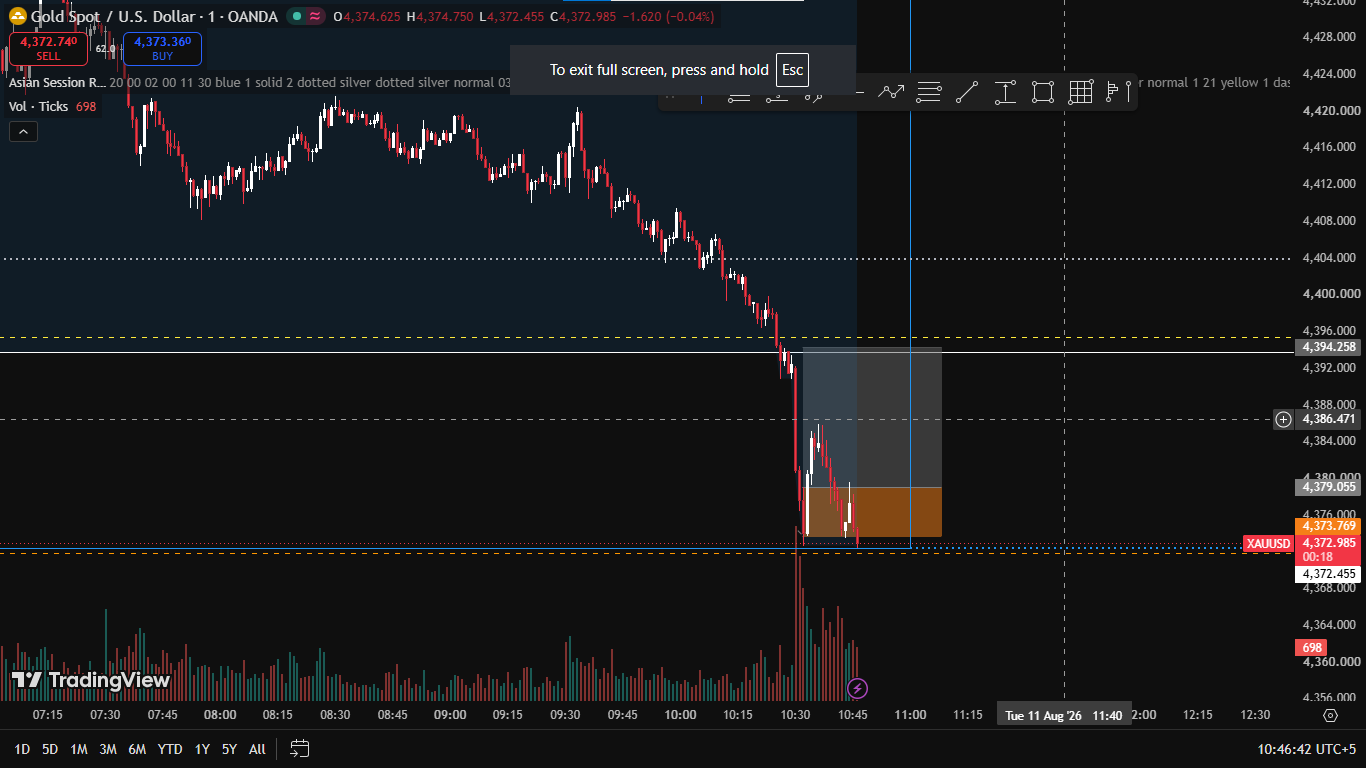Click the 4,379.055 price label

click(1328, 487)
